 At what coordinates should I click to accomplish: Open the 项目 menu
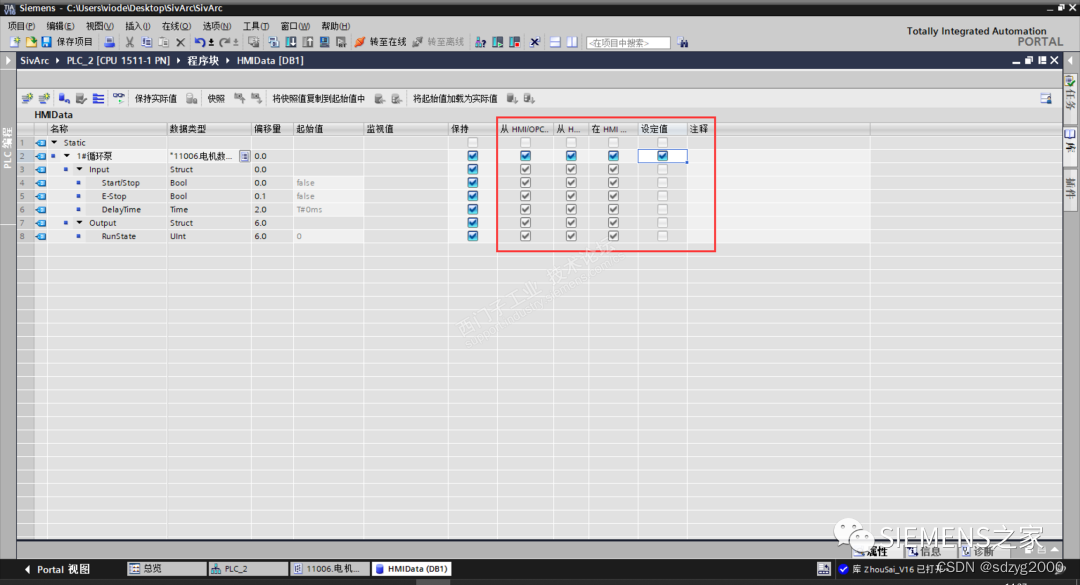tap(21, 26)
